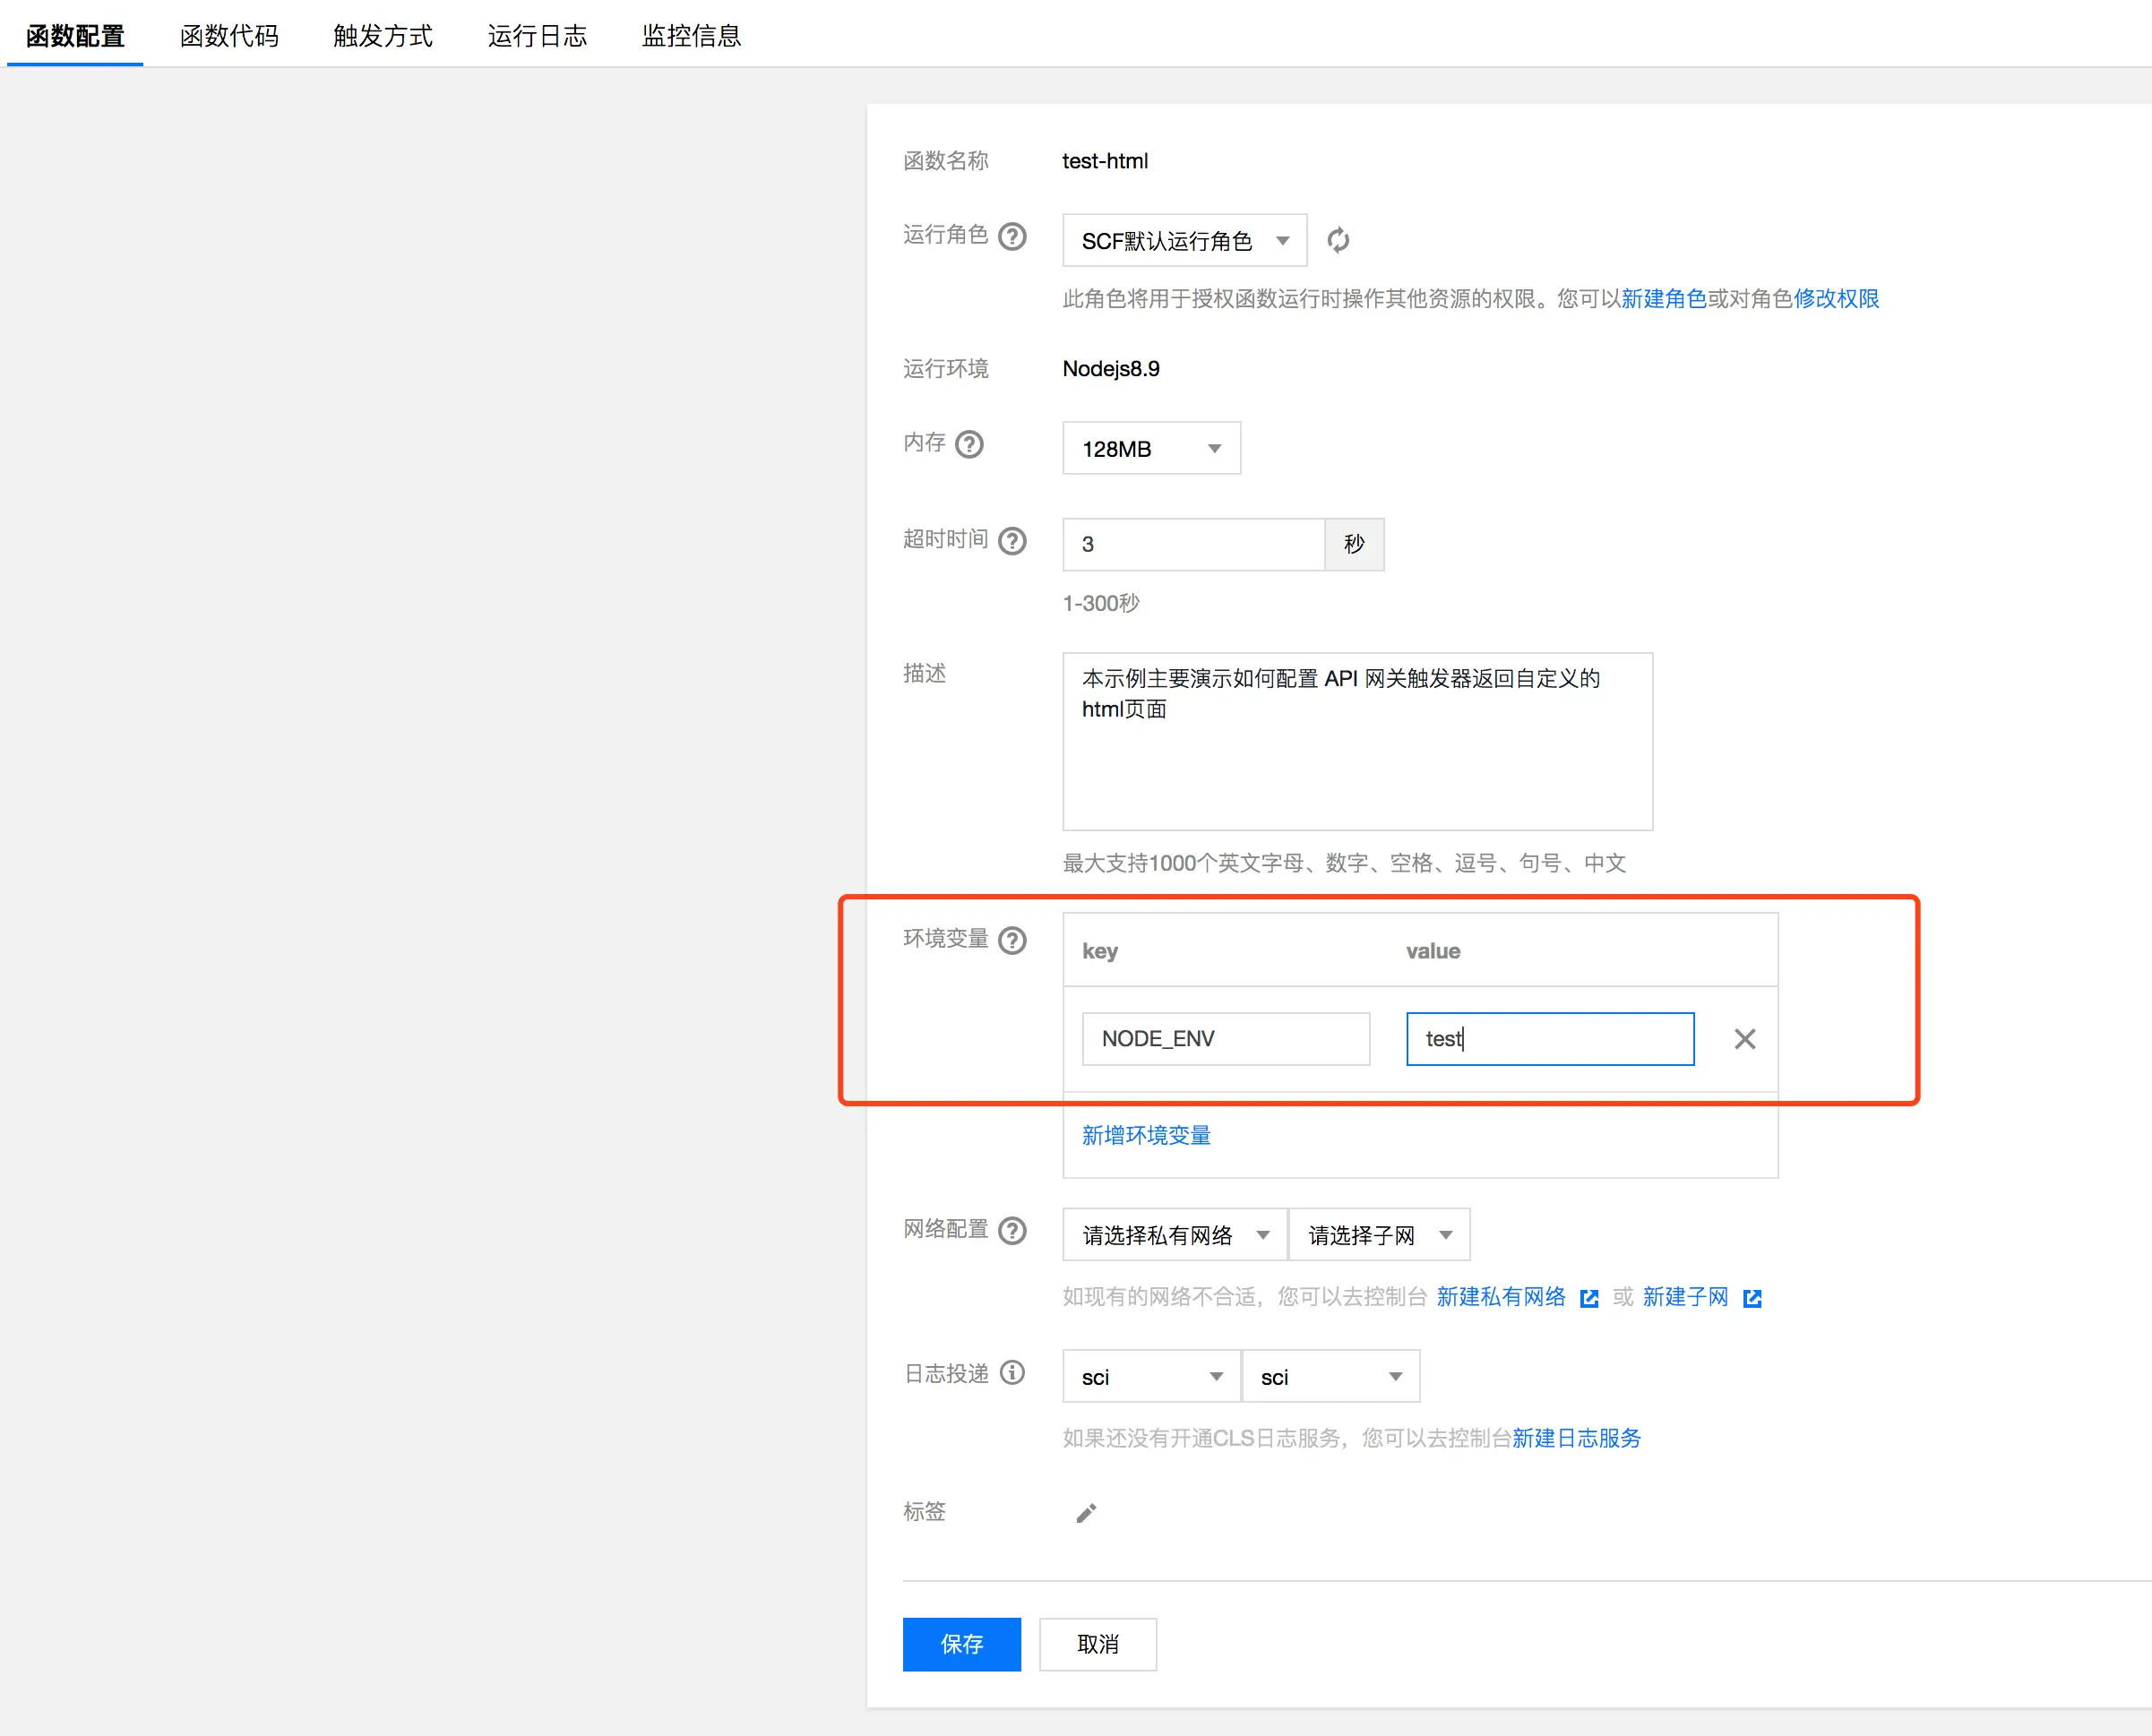Screen dimensions: 2152x1736
Task: Click help icon beside 内存 label
Action: (969, 444)
